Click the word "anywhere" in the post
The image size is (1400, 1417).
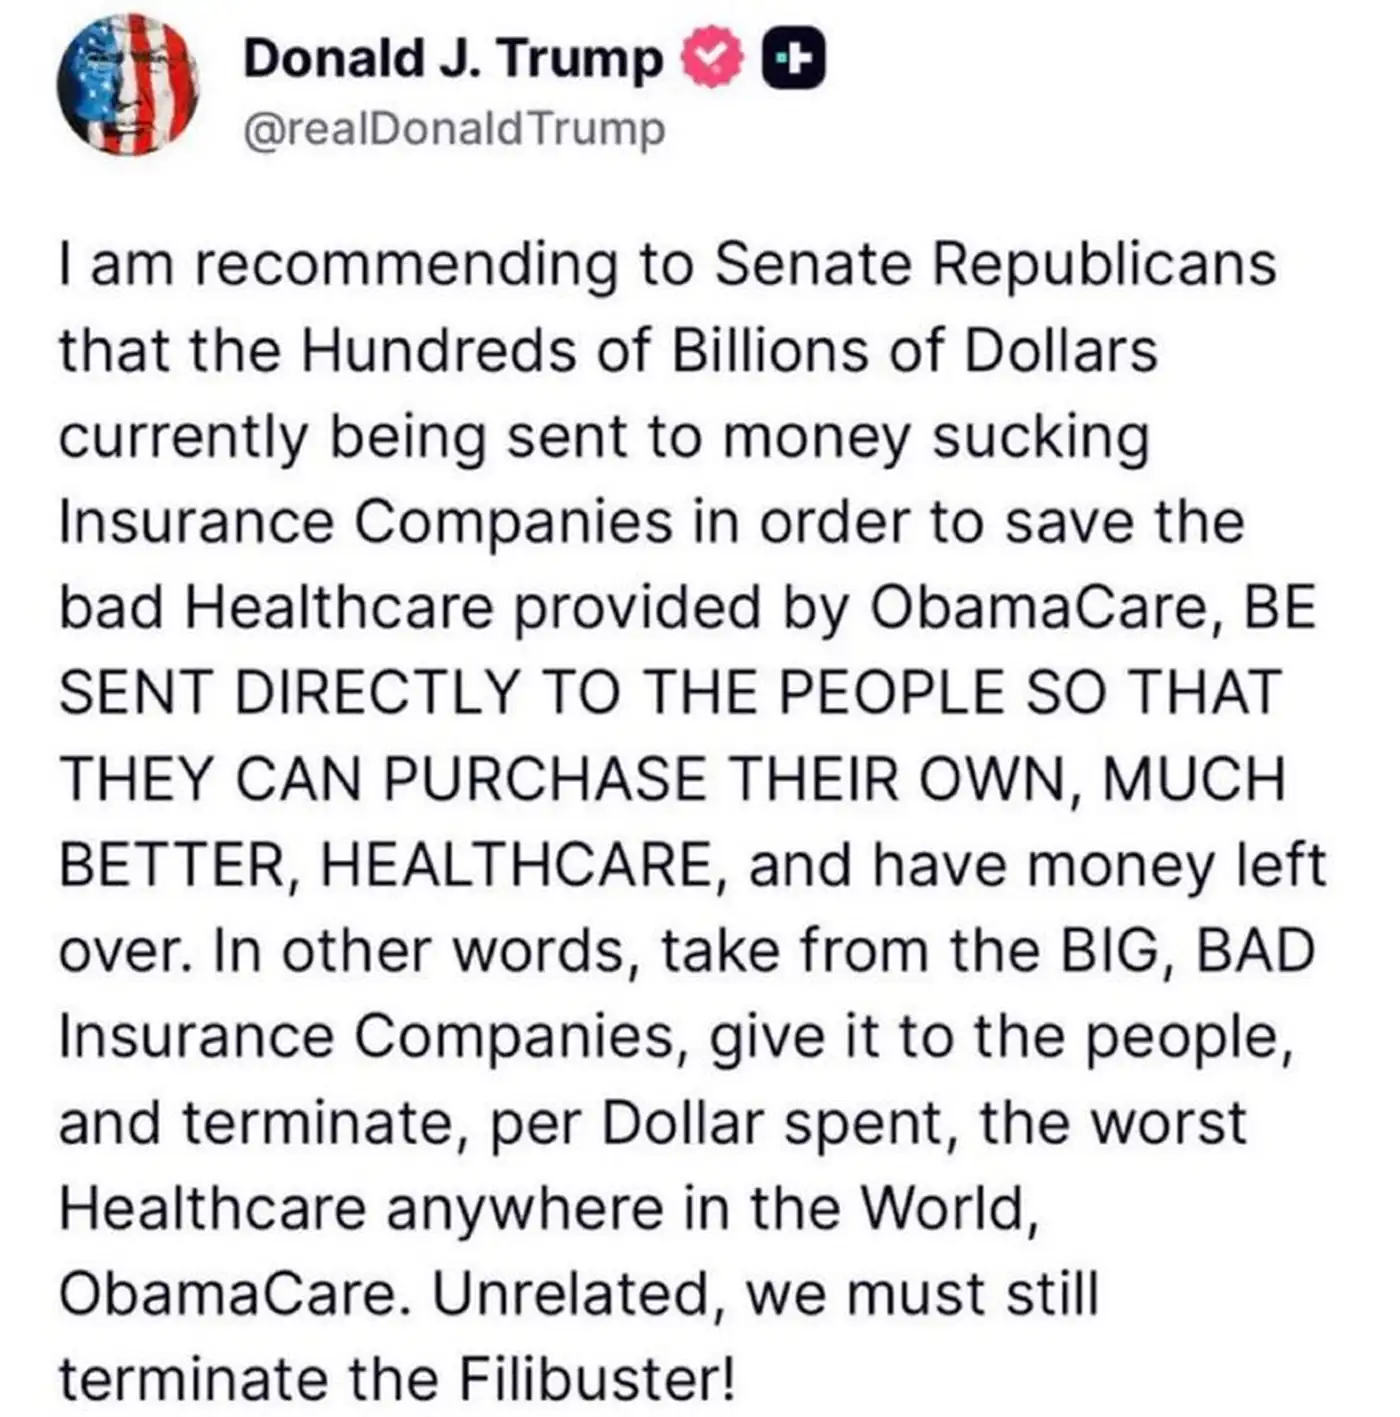click(x=525, y=1209)
